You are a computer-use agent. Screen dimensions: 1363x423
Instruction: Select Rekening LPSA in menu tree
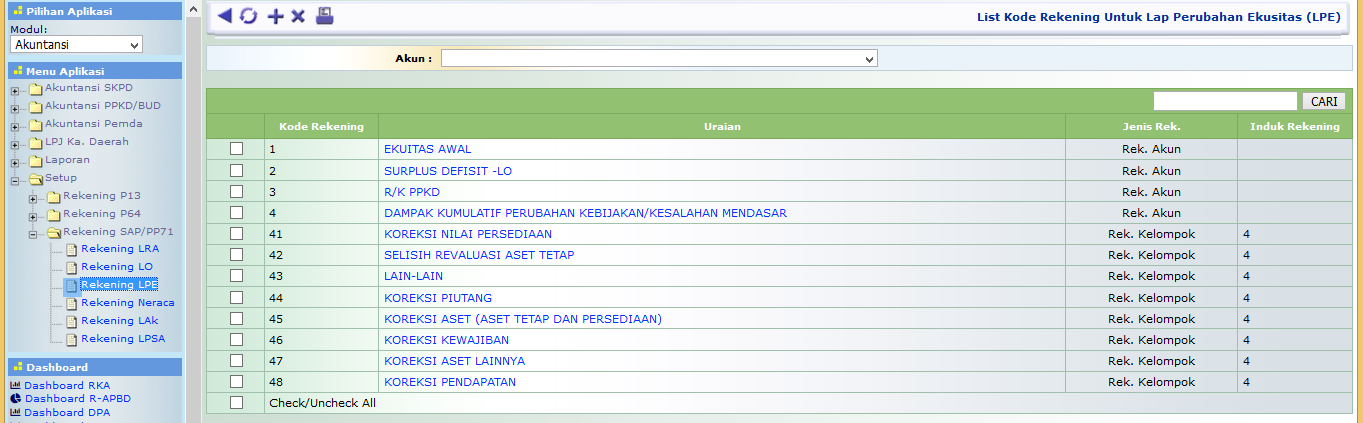point(122,339)
